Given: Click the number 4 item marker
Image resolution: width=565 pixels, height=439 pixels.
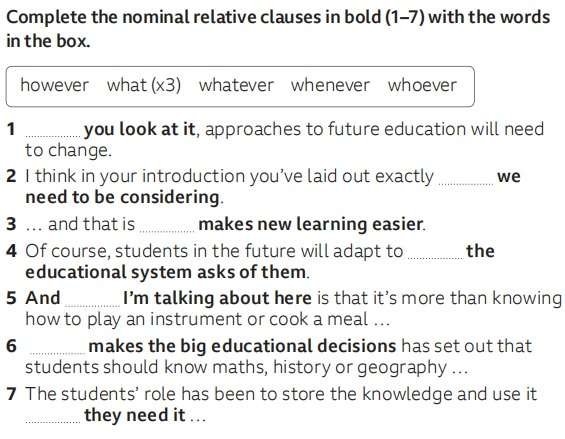Looking at the screenshot, I should point(12,251).
